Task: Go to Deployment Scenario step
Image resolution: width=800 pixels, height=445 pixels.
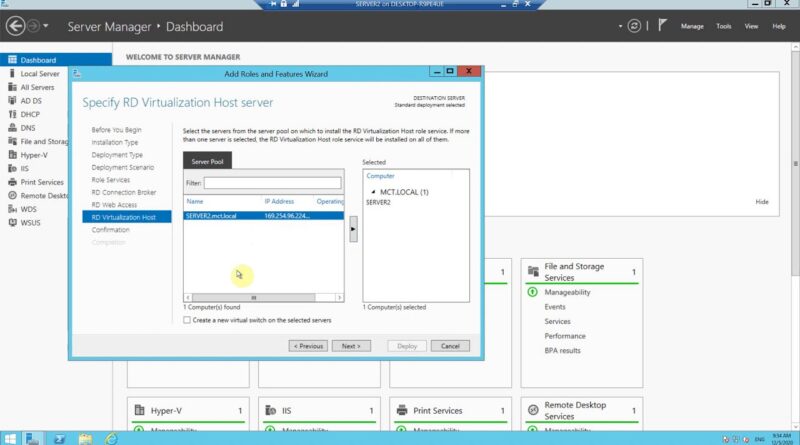Action: 122,167
